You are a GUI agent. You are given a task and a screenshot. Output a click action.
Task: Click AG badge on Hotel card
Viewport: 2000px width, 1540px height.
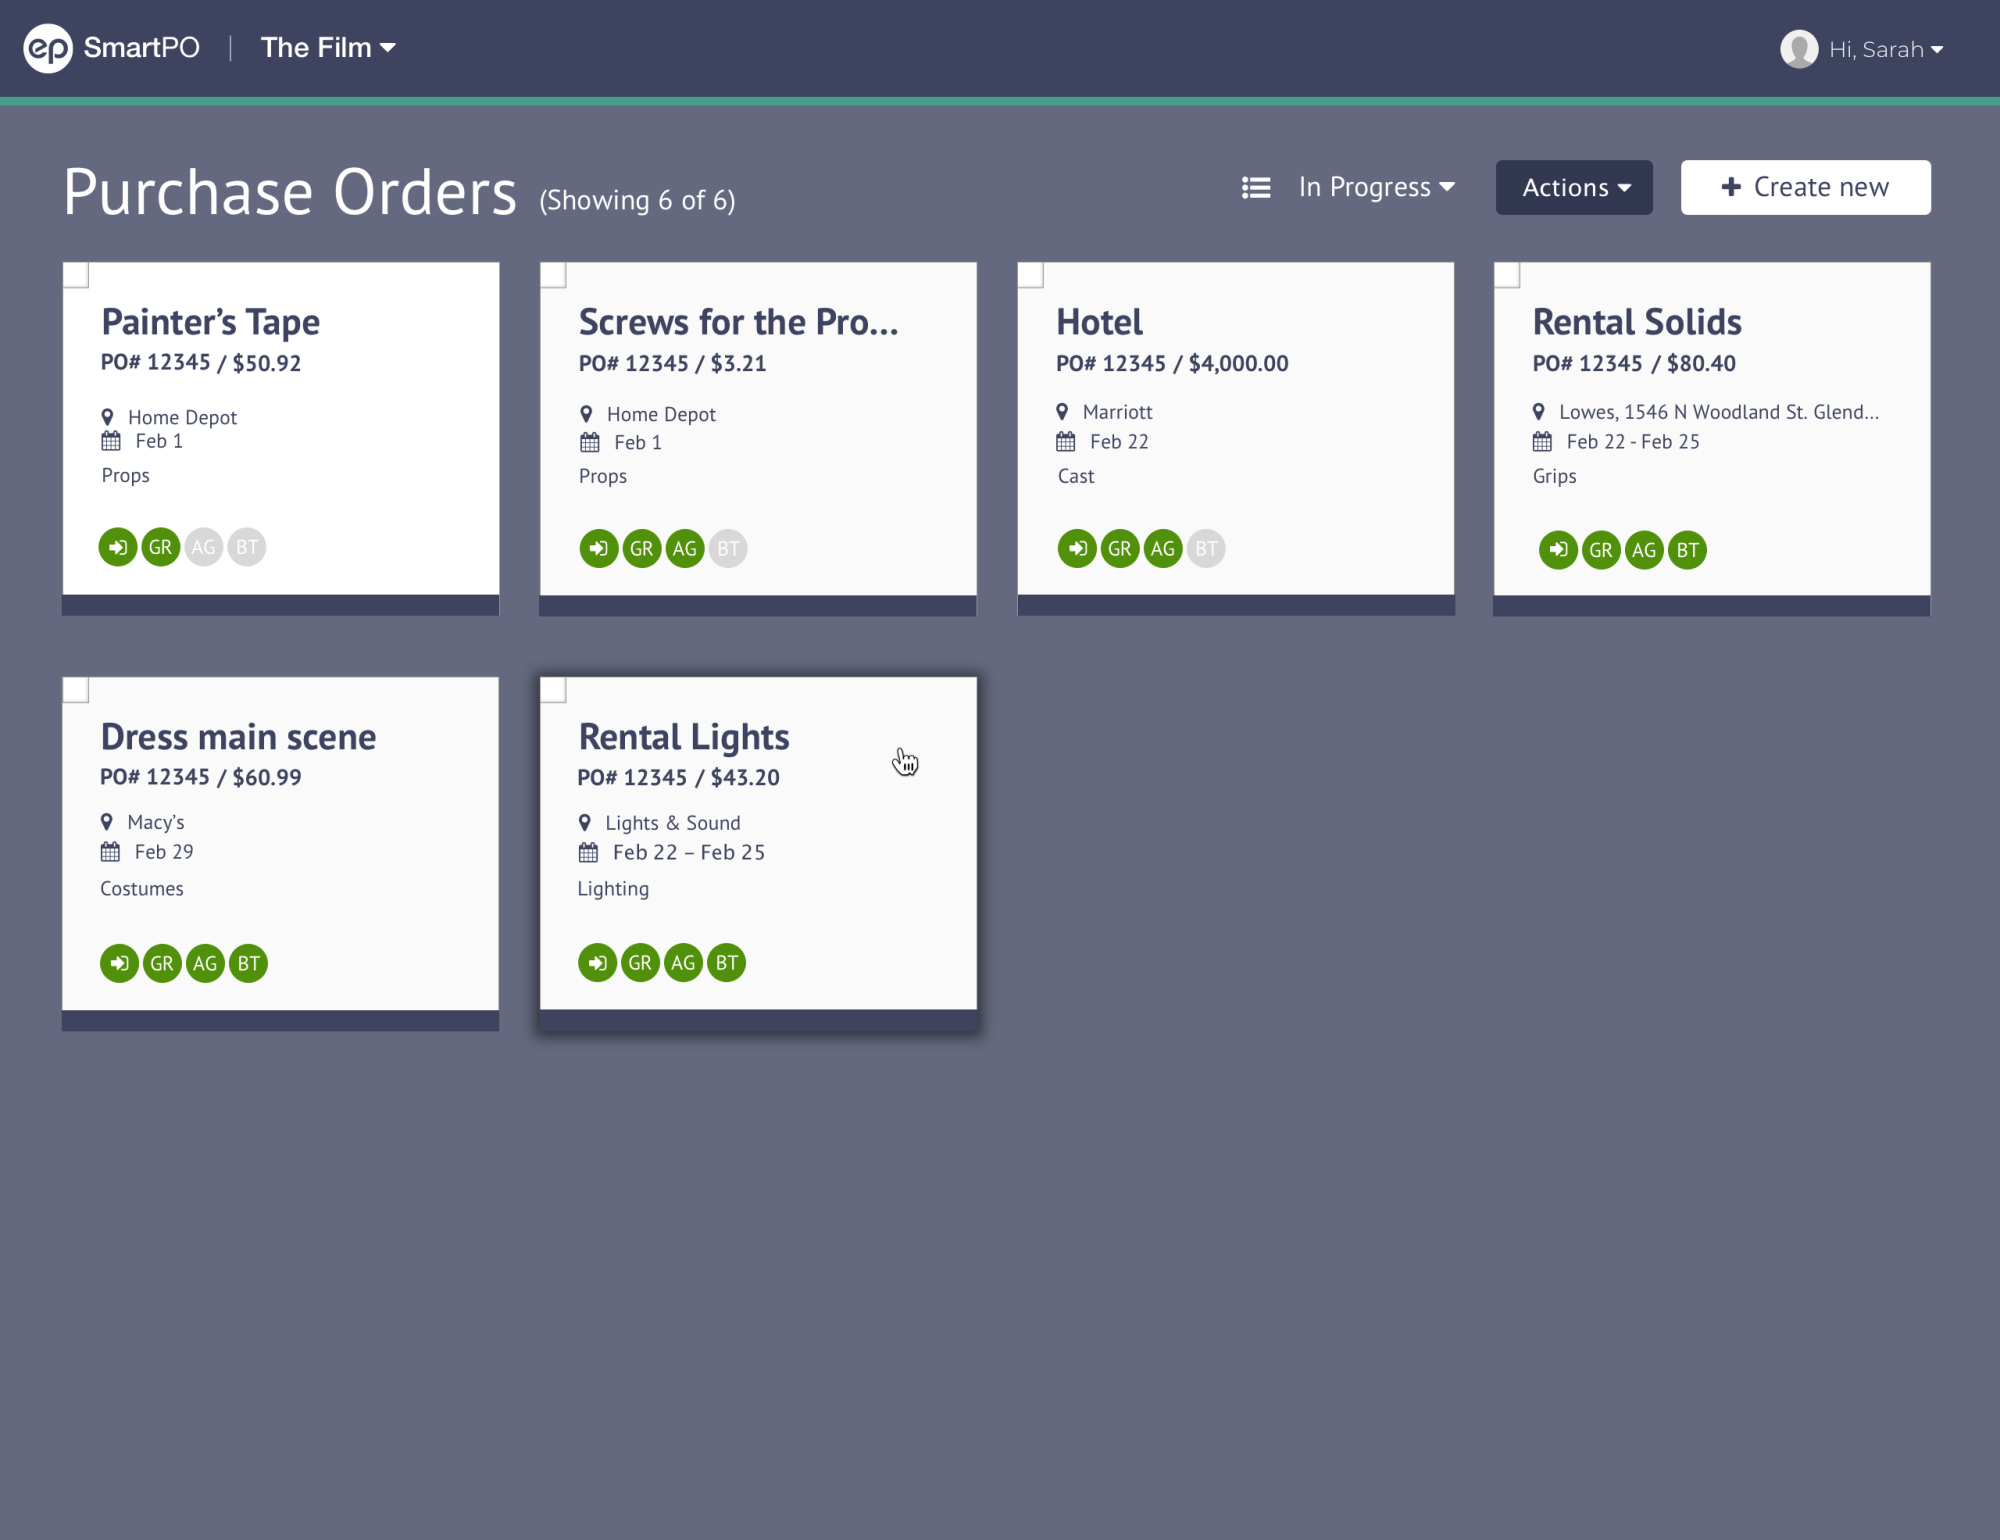click(1163, 548)
